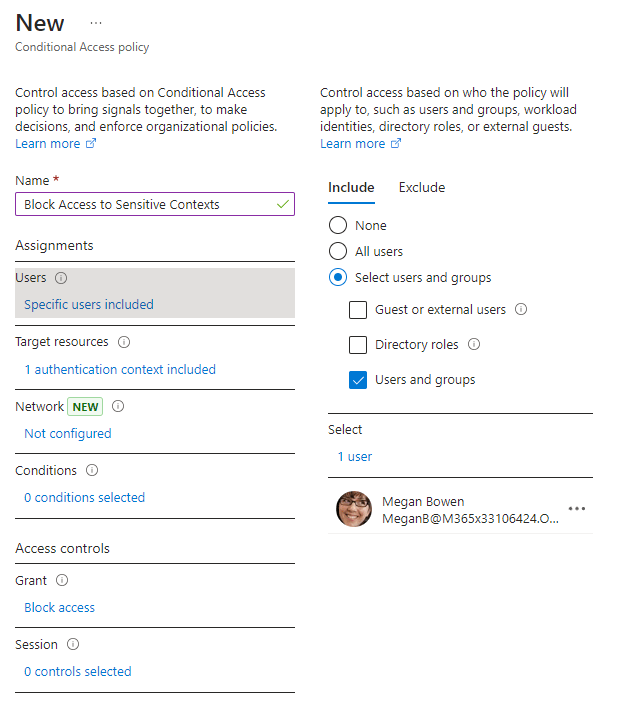Viewport: 621px width, 723px height.
Task: Click the info icon beside Session
Action: (73, 644)
